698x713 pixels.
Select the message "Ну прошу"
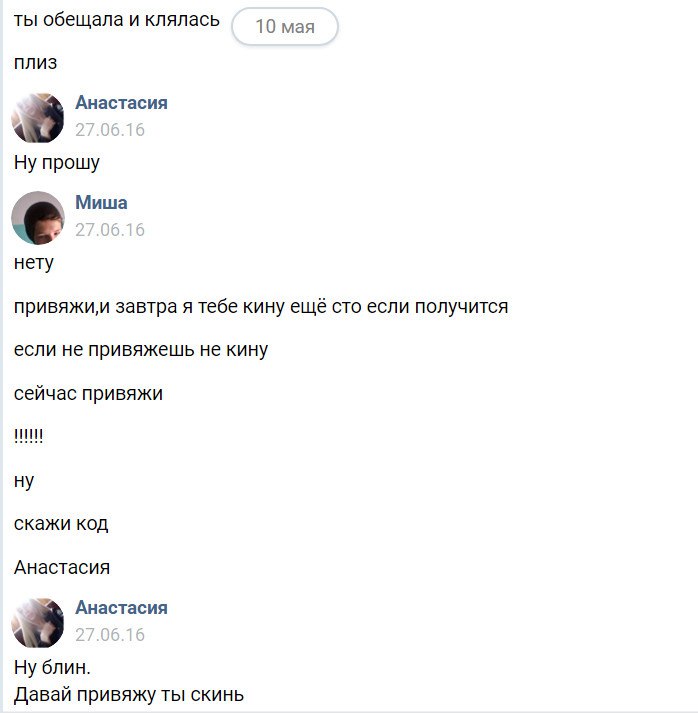[x=57, y=163]
